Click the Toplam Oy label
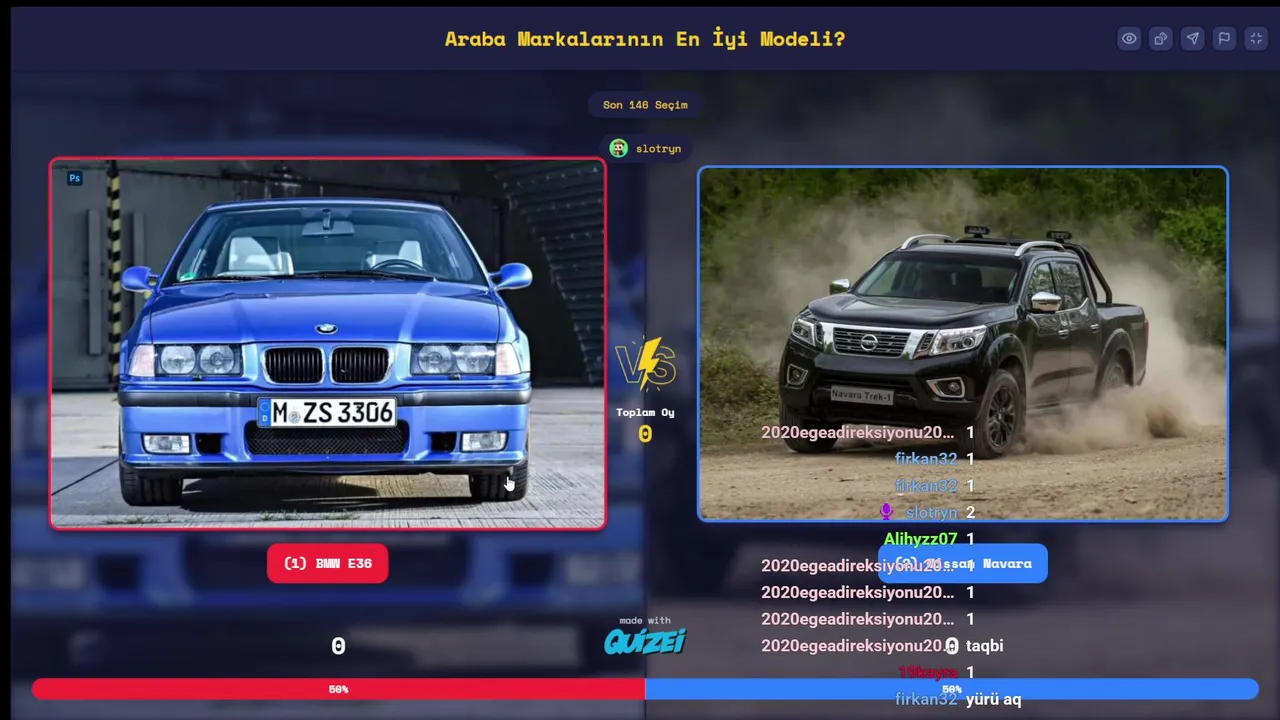Screen dimensions: 1280x720 pos(645,412)
